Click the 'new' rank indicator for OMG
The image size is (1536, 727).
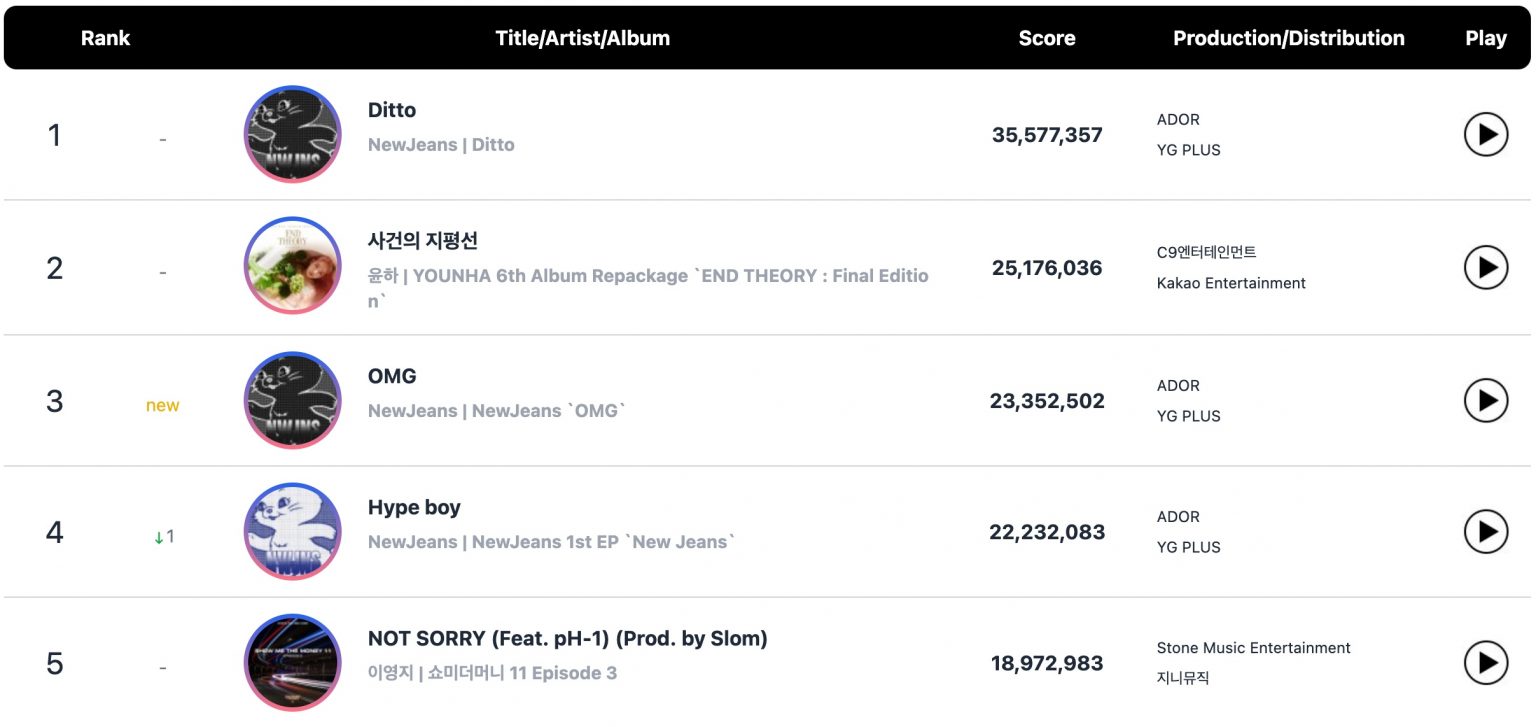click(x=162, y=405)
